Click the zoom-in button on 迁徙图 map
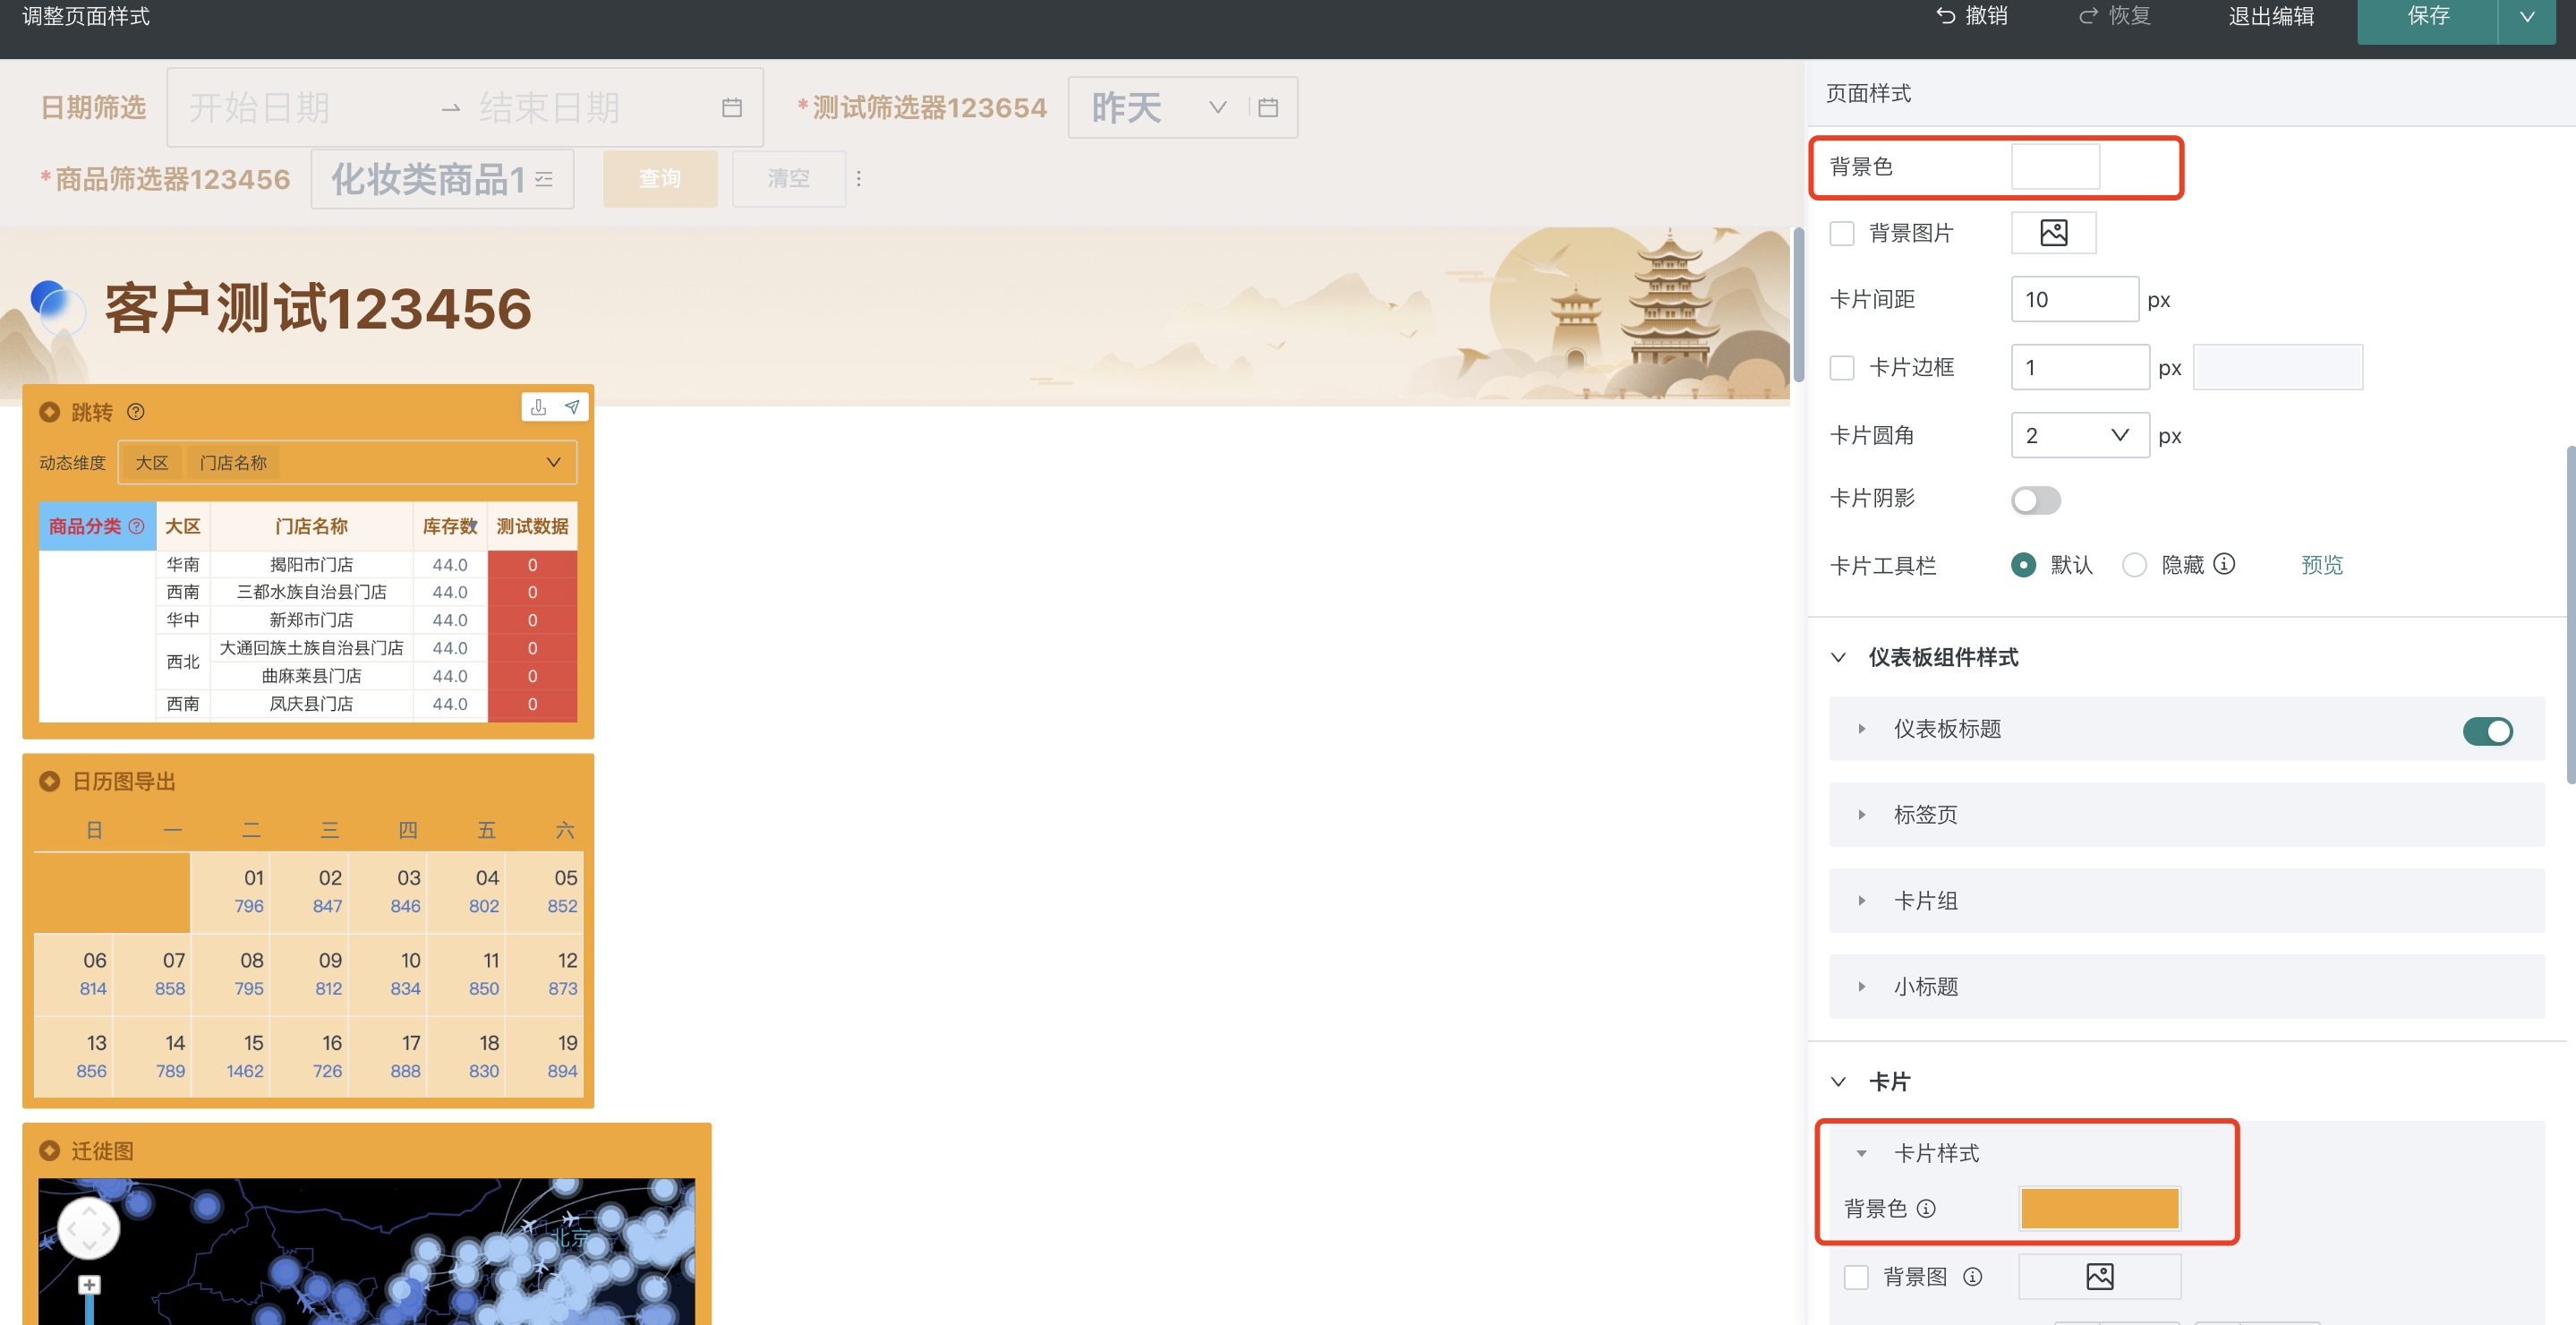This screenshot has height=1325, width=2576. tap(89, 1285)
